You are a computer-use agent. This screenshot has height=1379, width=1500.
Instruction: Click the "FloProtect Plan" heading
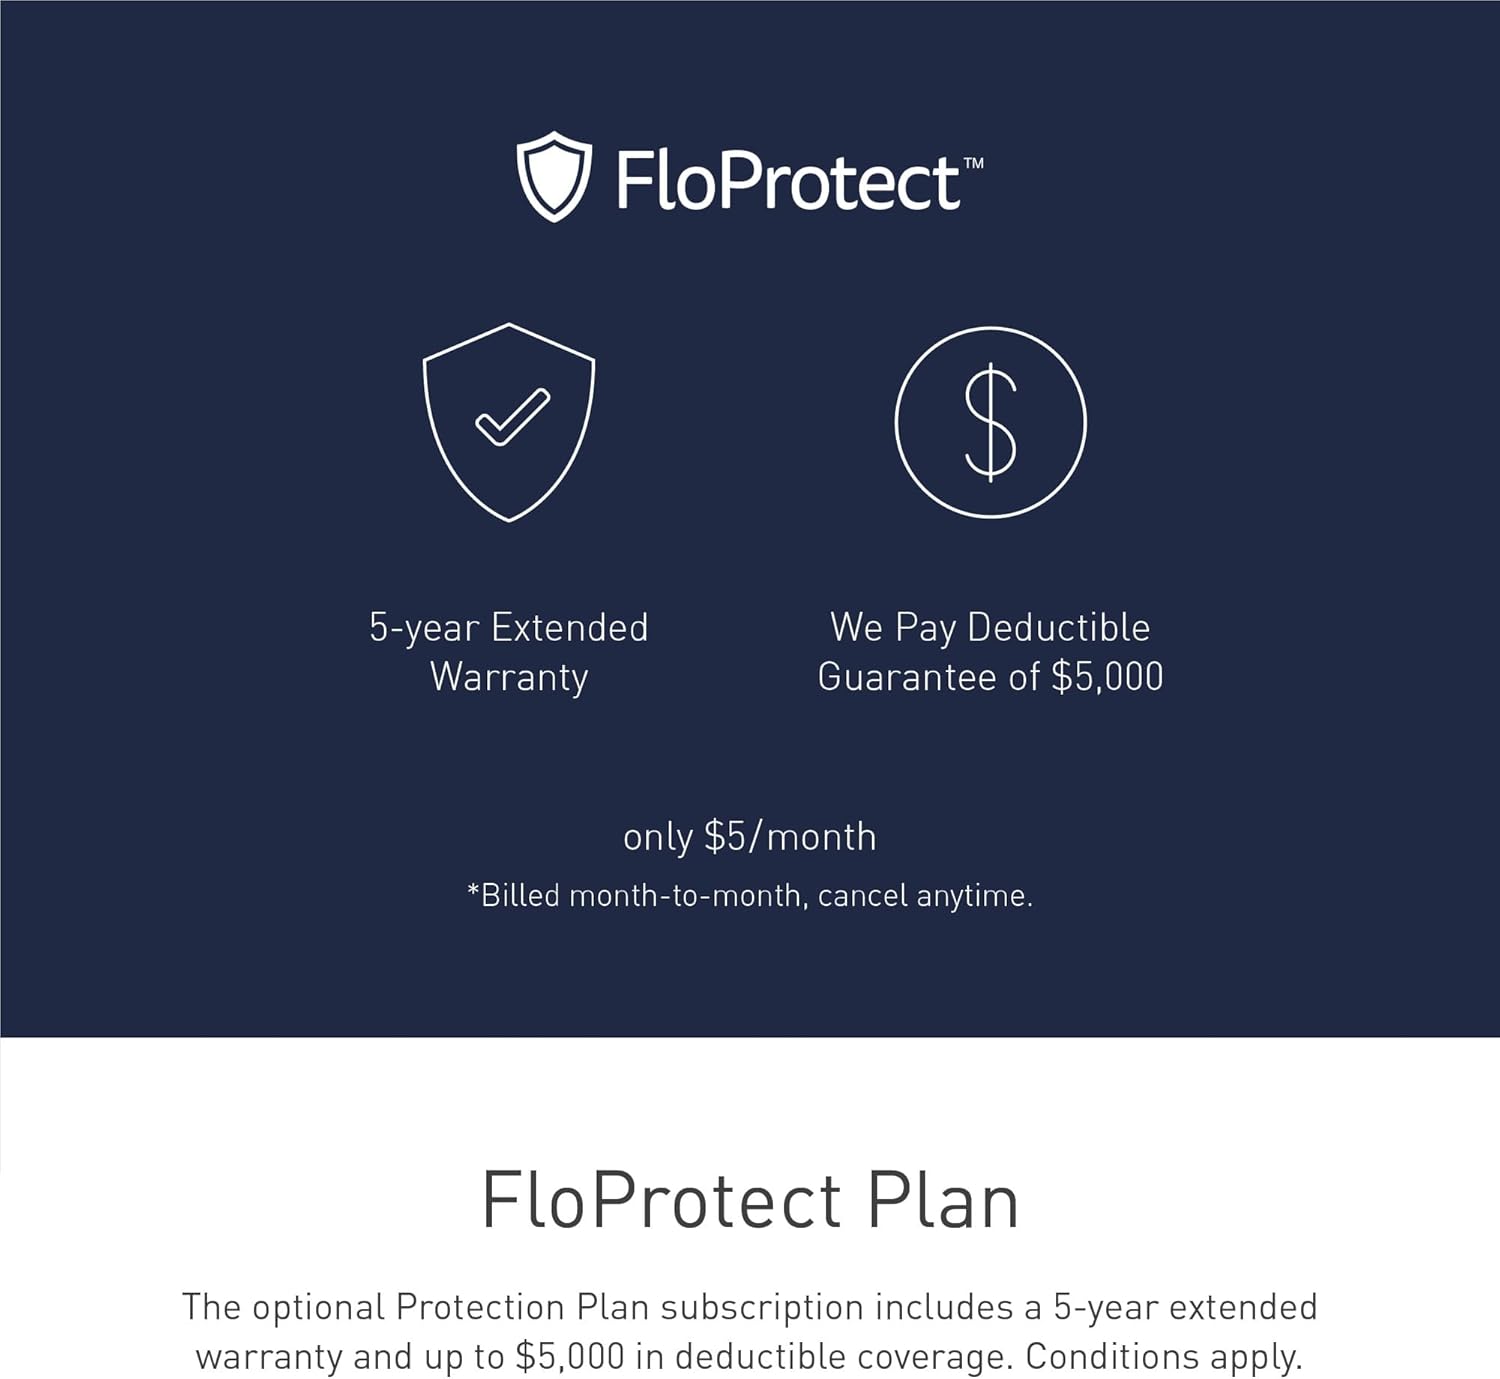point(750,1200)
